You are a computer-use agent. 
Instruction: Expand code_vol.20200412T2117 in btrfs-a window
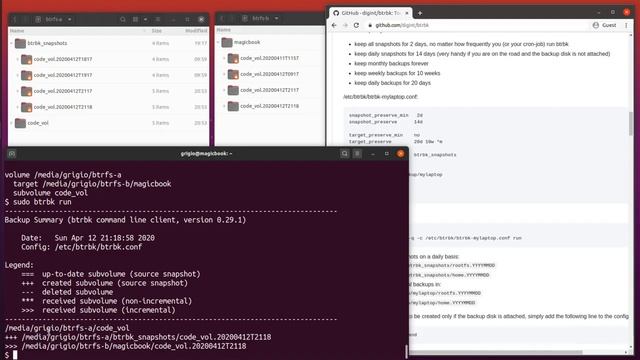click(18, 91)
